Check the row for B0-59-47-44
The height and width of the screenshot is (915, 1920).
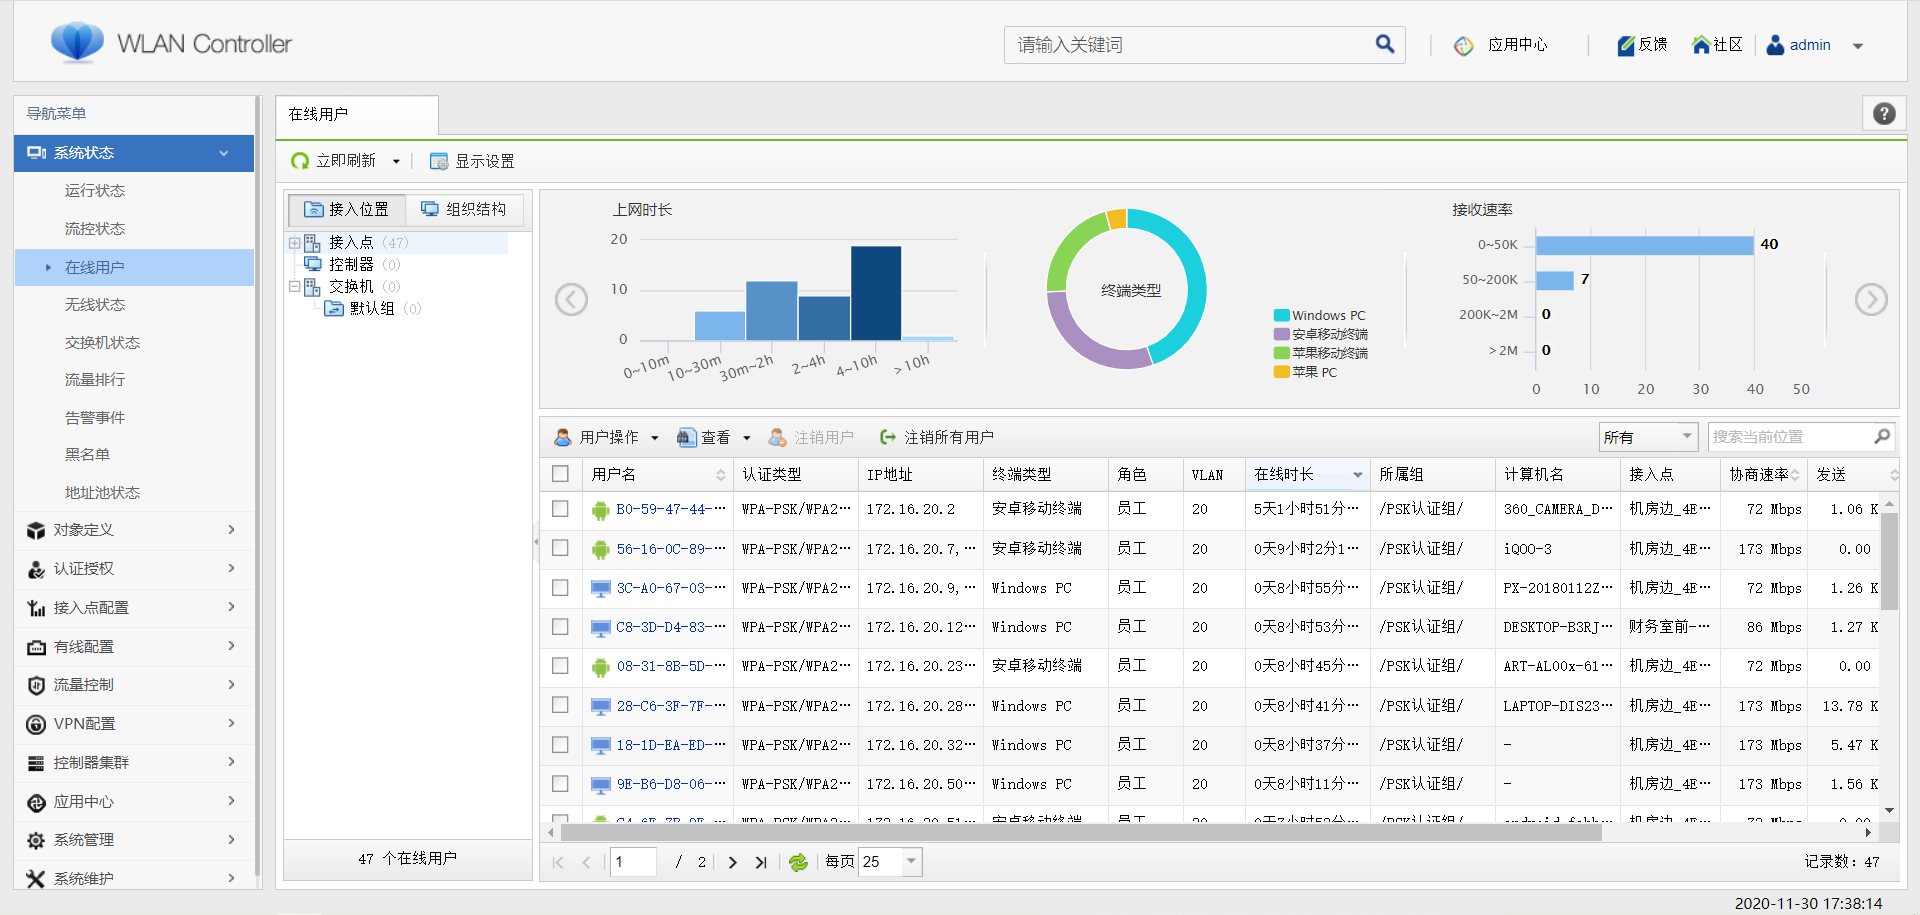click(560, 509)
